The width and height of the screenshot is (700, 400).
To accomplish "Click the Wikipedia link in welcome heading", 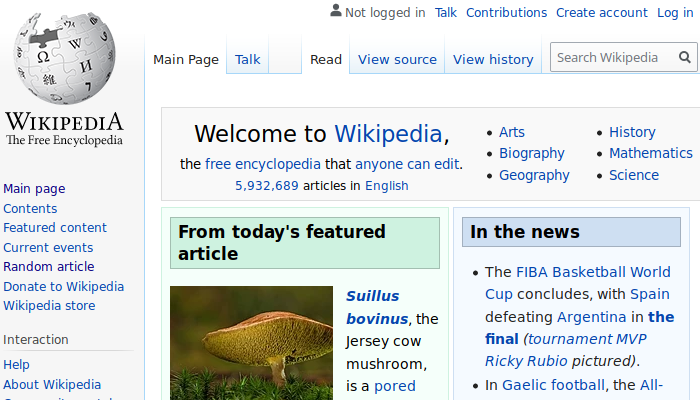I will (x=388, y=134).
